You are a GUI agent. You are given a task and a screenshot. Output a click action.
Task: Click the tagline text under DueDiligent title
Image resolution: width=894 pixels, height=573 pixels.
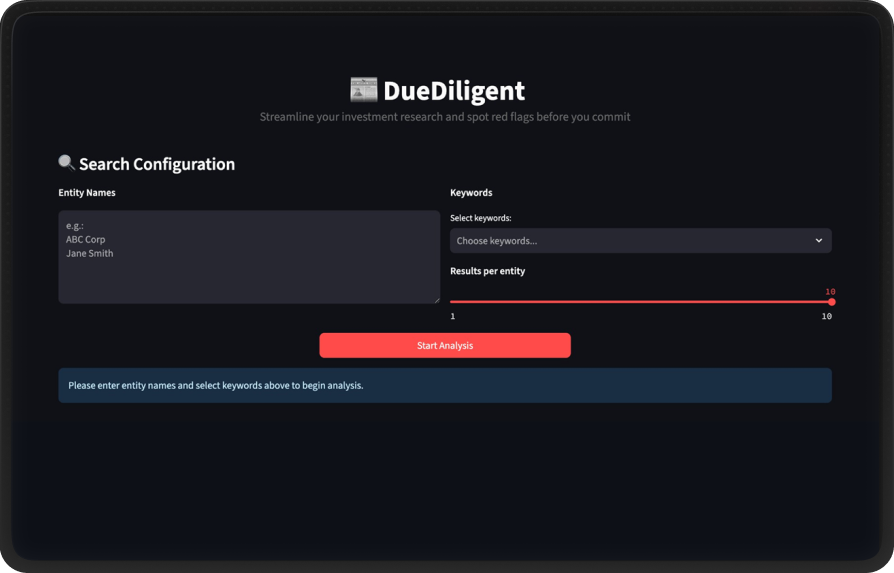445,117
